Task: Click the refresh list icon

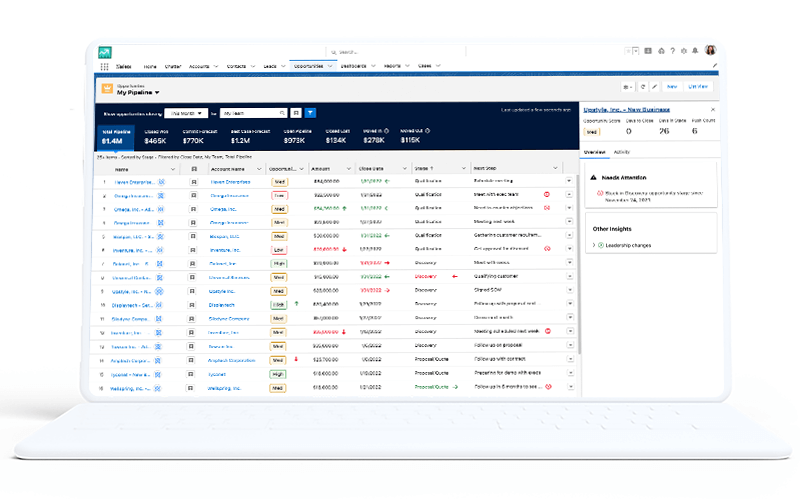Action: [643, 87]
